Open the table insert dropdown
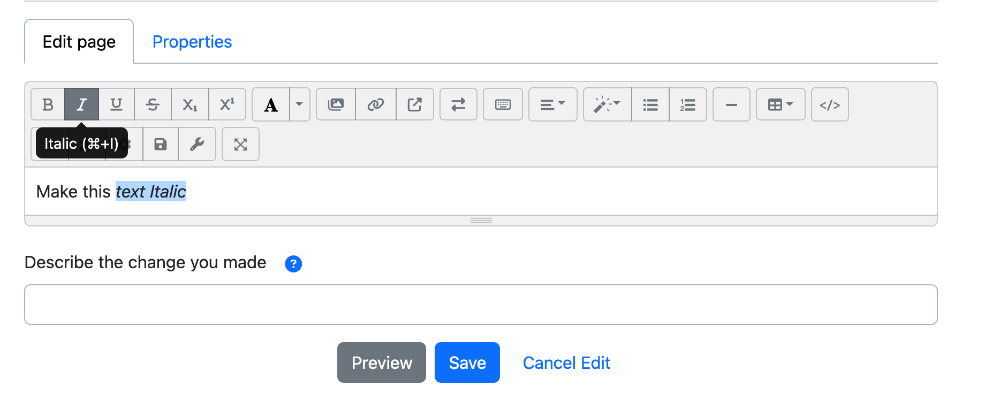Screen dimensions: 1000x408 point(781,105)
